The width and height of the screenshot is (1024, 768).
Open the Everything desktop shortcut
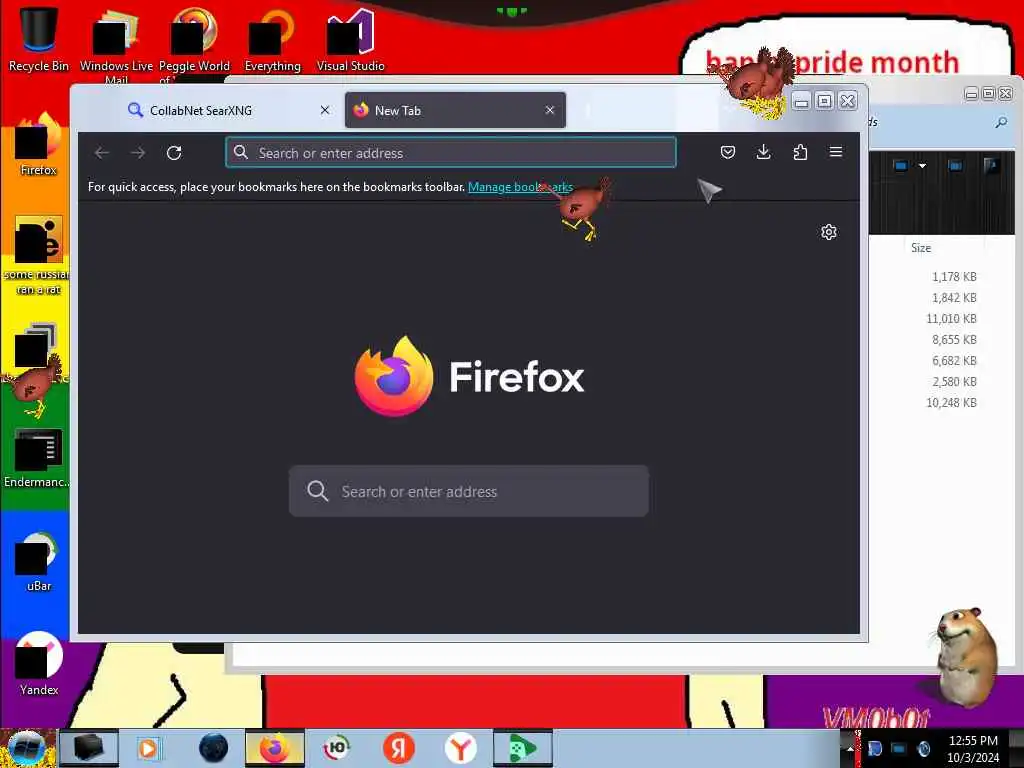(272, 39)
